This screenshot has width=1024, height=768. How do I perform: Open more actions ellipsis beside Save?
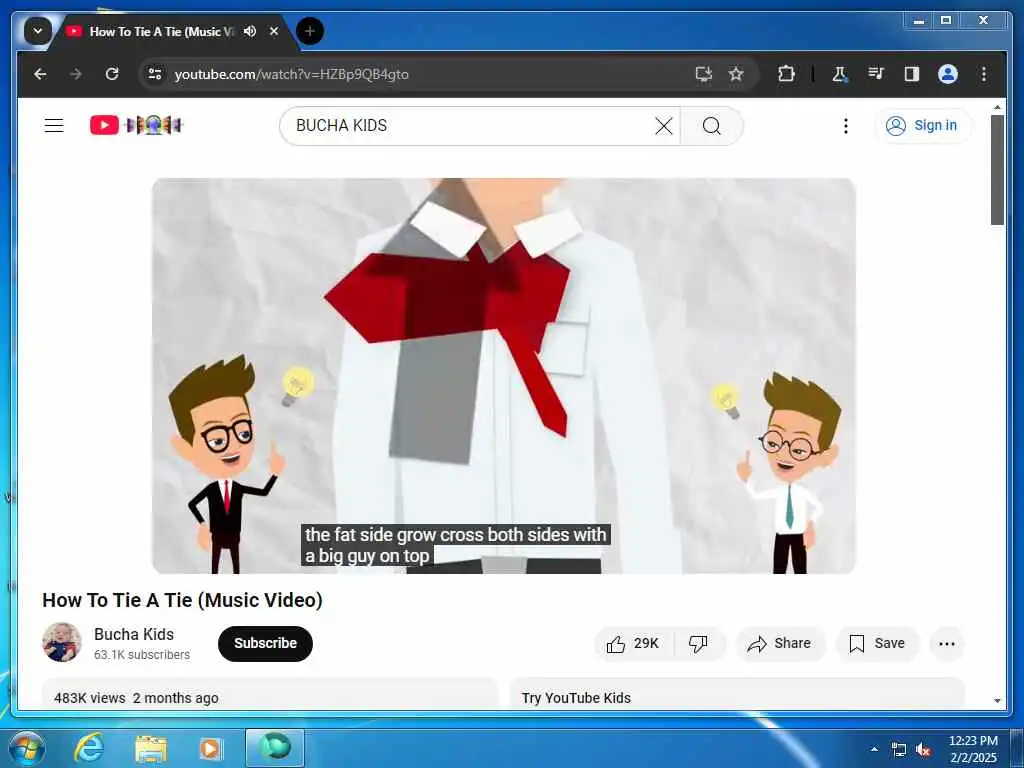click(946, 644)
